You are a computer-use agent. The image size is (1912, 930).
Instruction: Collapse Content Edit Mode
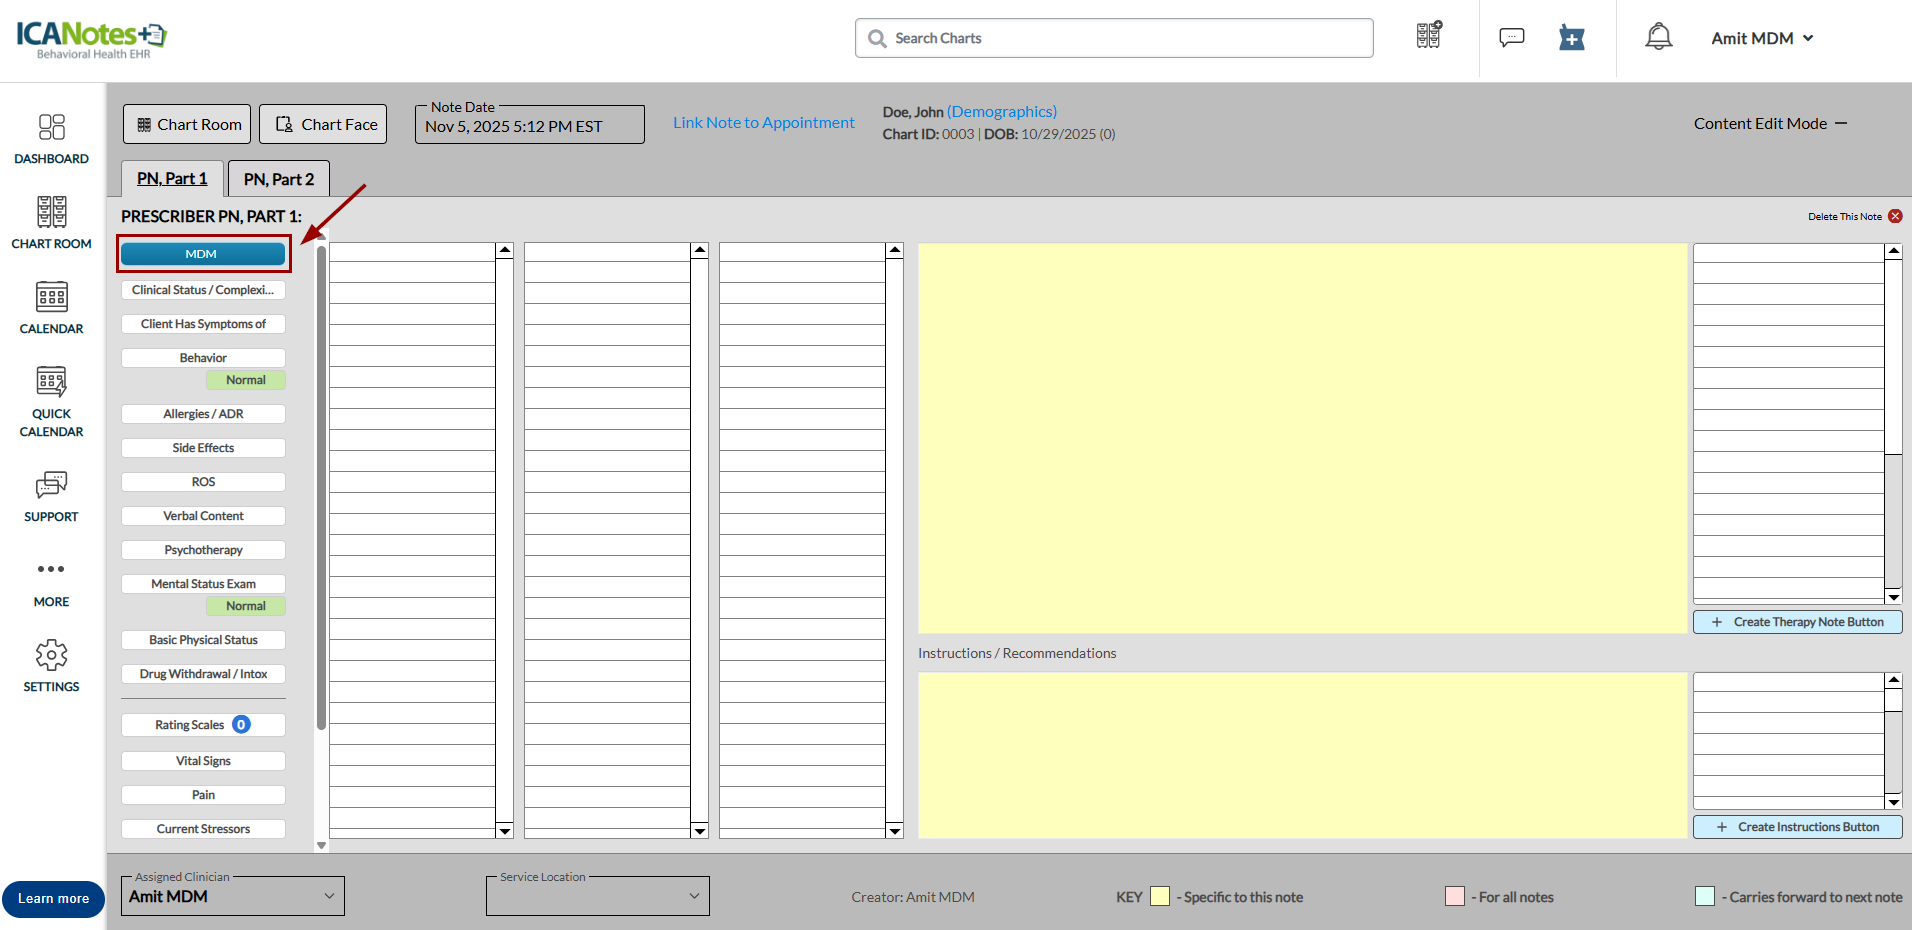(x=1843, y=123)
